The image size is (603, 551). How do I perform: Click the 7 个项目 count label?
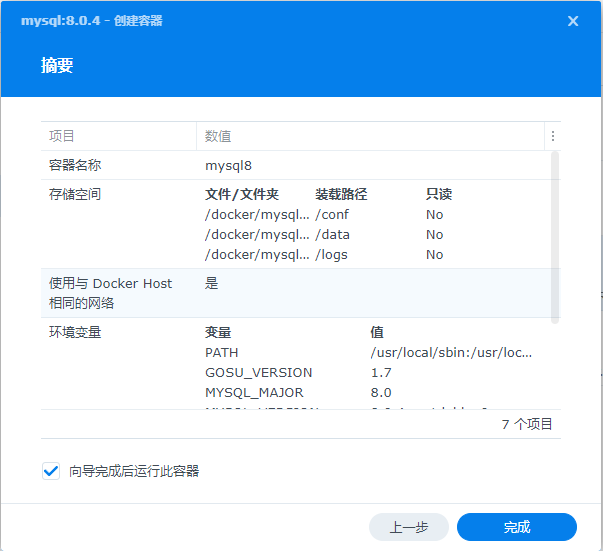click(x=527, y=424)
